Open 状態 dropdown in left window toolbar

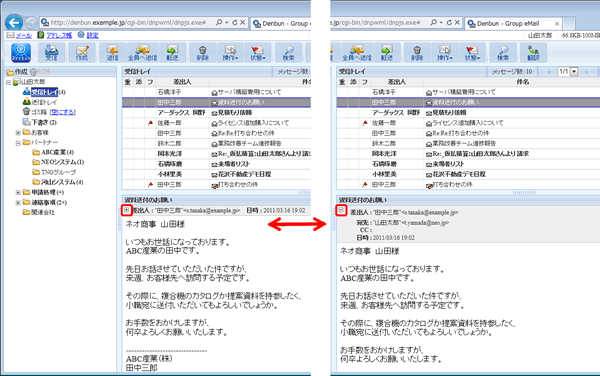click(258, 53)
